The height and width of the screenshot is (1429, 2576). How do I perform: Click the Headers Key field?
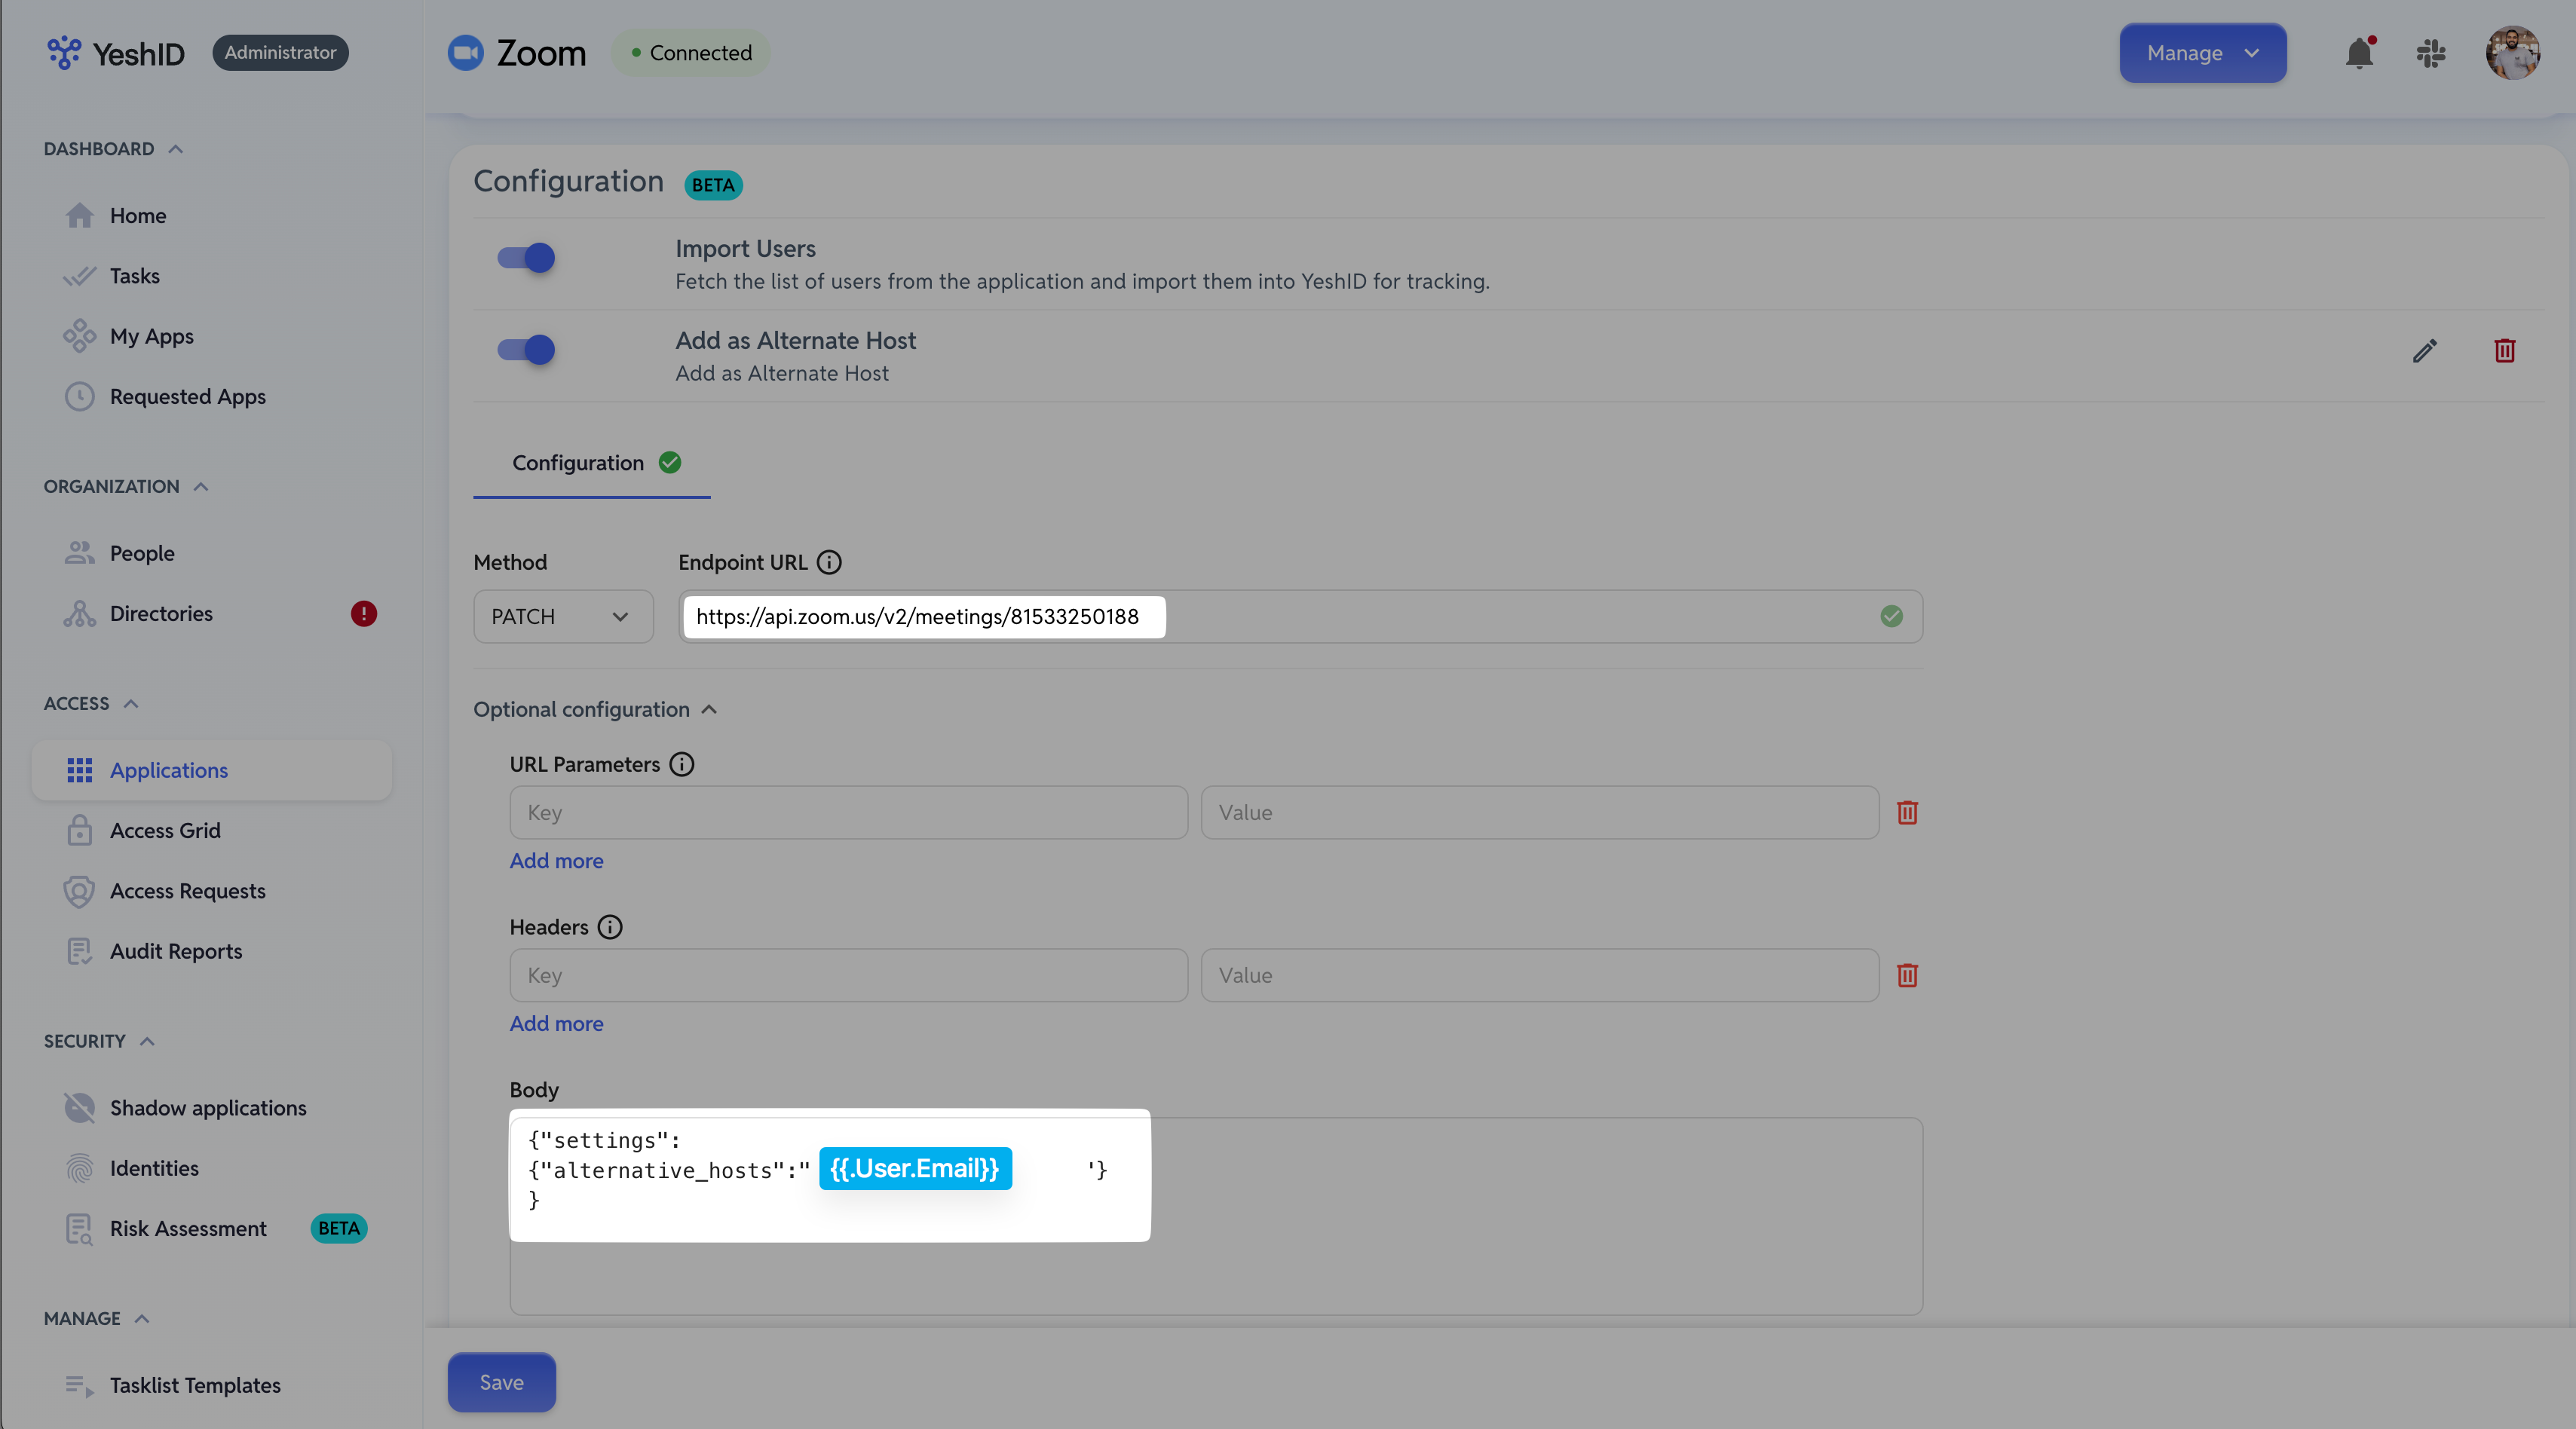point(849,975)
